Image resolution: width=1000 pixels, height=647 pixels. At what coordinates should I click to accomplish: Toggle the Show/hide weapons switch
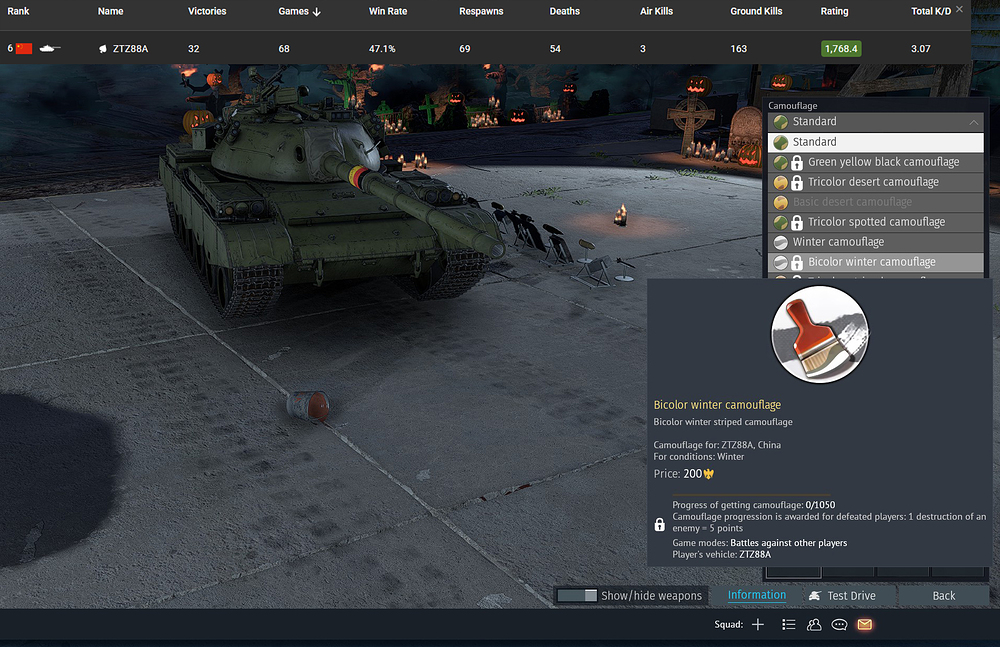(x=577, y=595)
